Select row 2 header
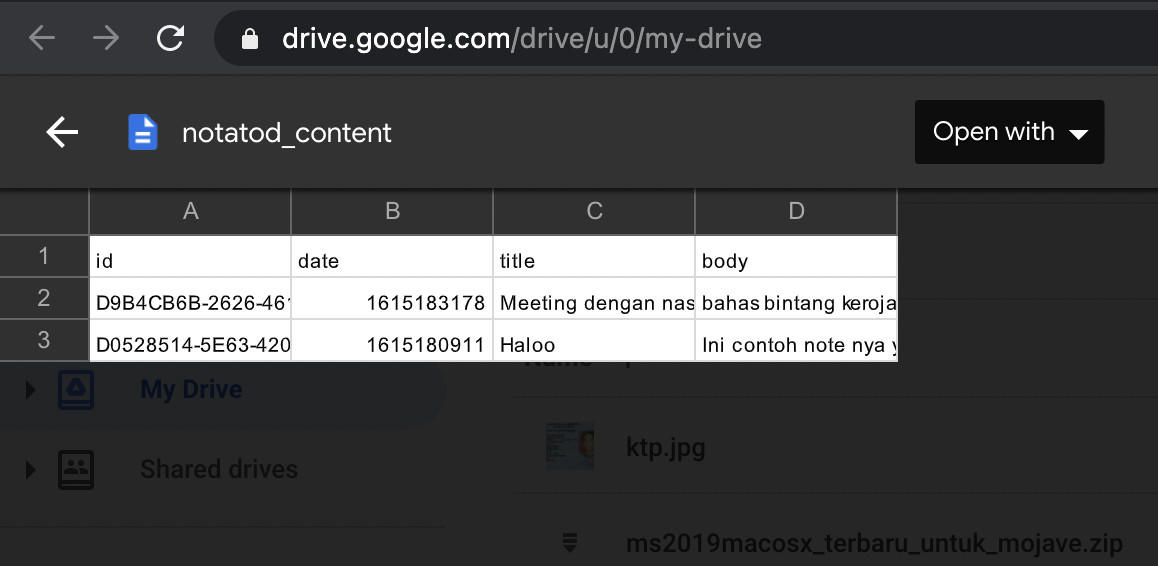1158x566 pixels. pyautogui.click(x=44, y=298)
